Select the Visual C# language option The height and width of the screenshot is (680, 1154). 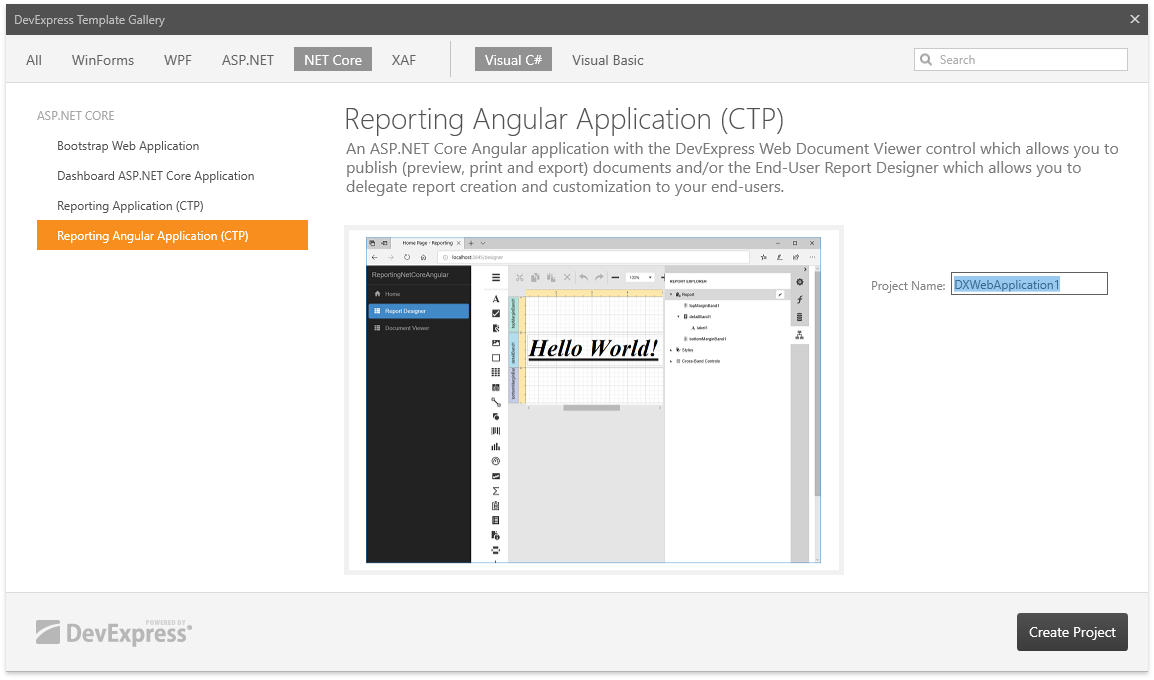(513, 60)
